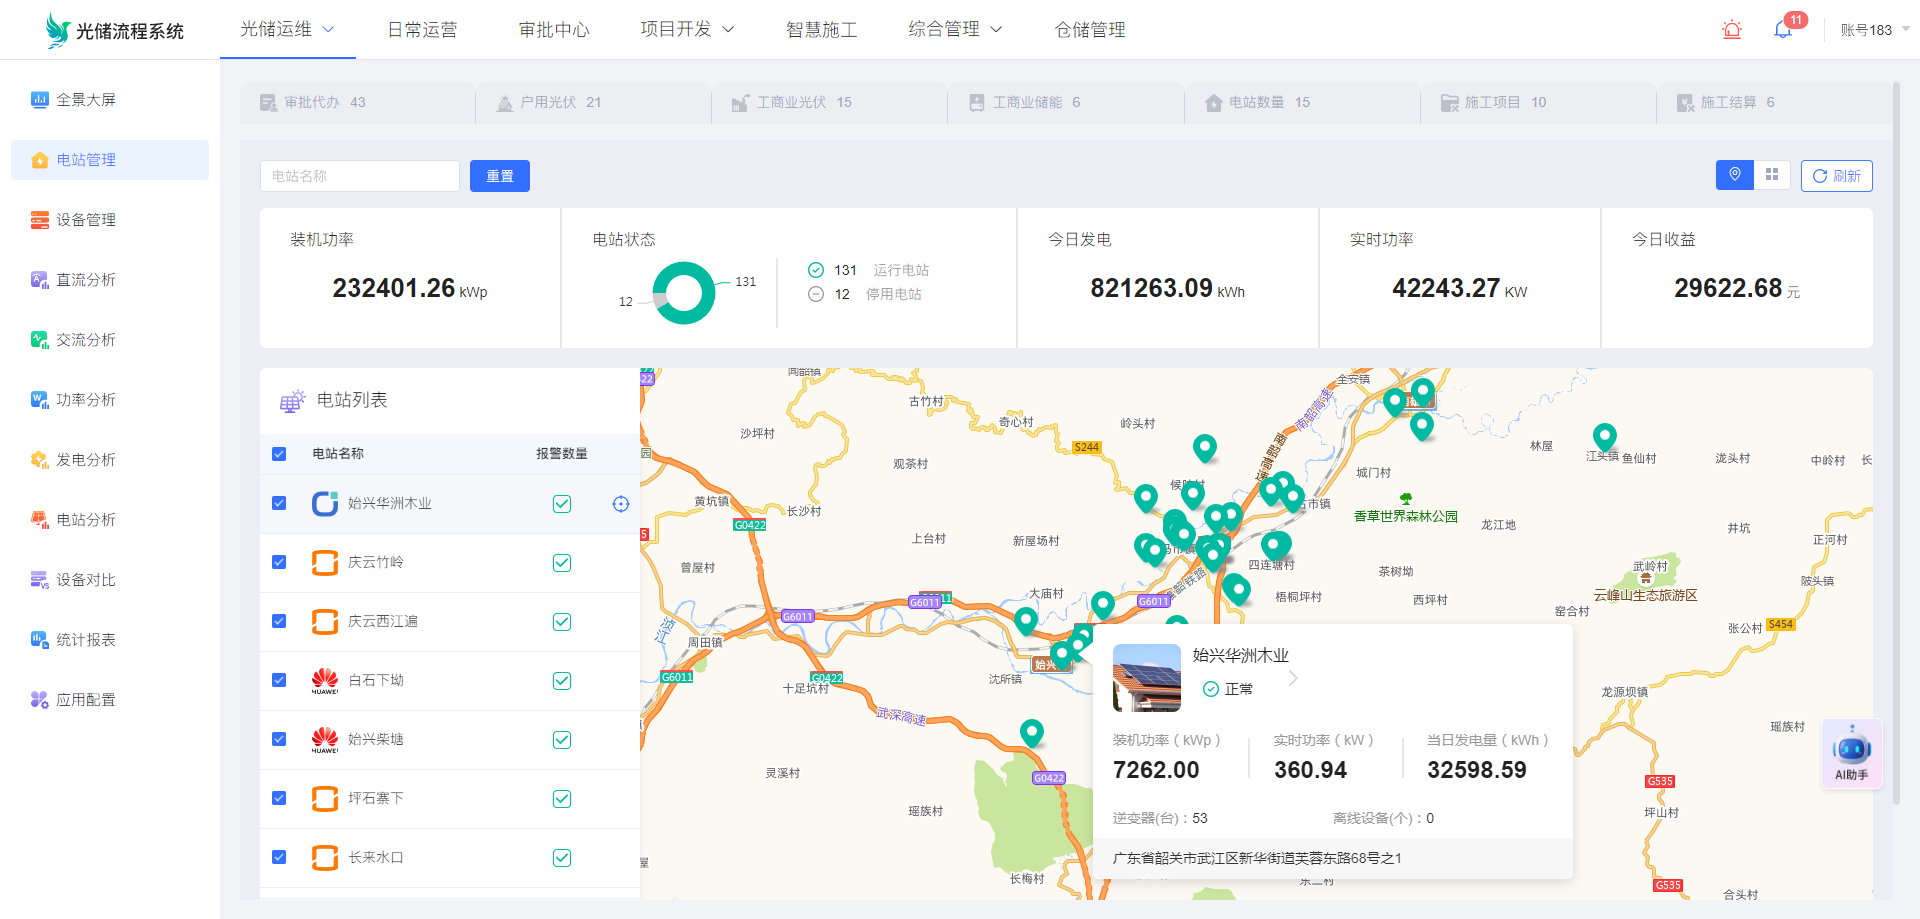Select the 审批代办 43 tab
This screenshot has width=1920, height=919.
357,102
